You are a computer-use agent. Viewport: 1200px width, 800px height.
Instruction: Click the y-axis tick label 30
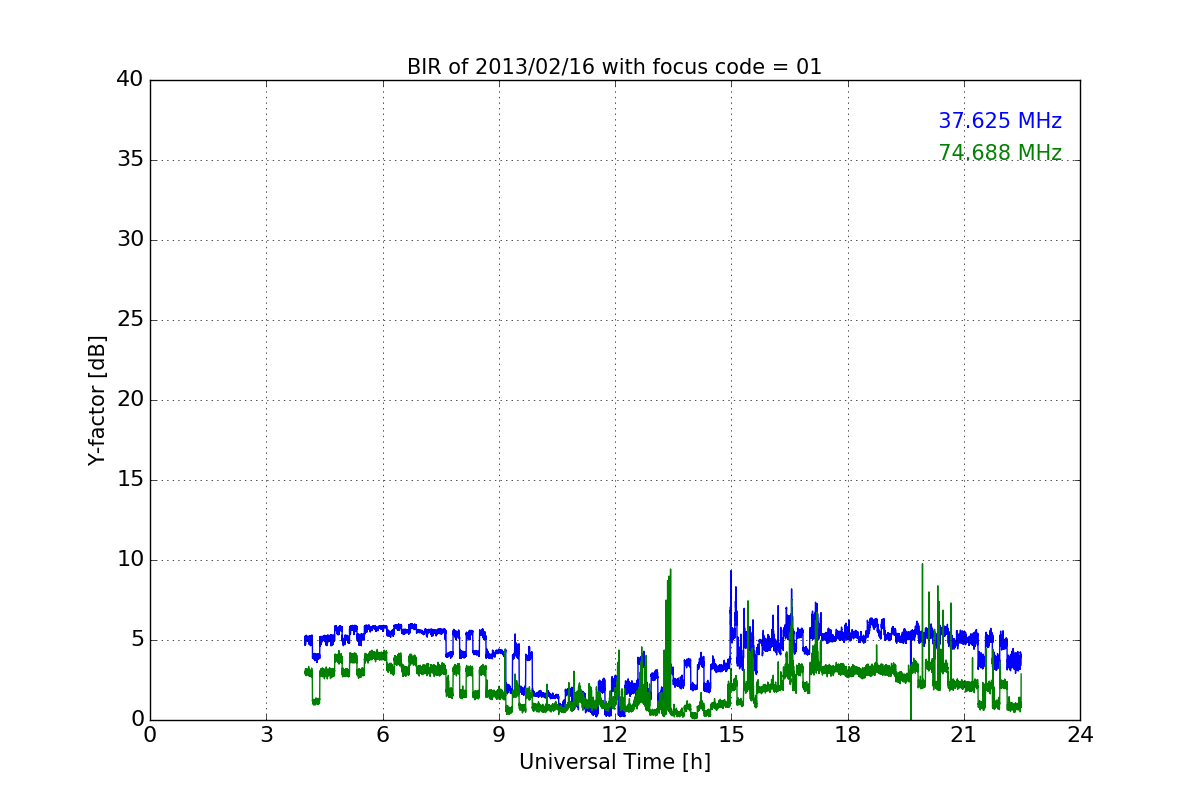[x=129, y=240]
